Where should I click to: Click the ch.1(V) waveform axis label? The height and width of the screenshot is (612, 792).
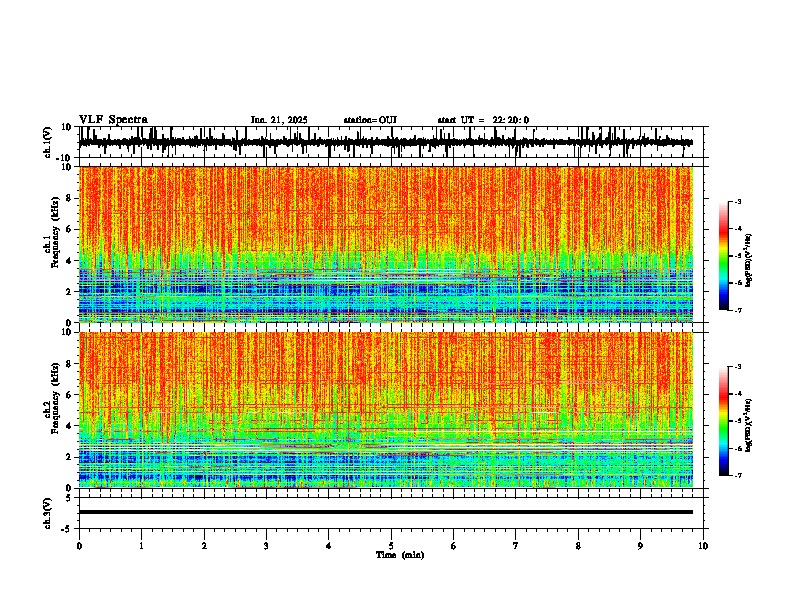click(x=48, y=142)
